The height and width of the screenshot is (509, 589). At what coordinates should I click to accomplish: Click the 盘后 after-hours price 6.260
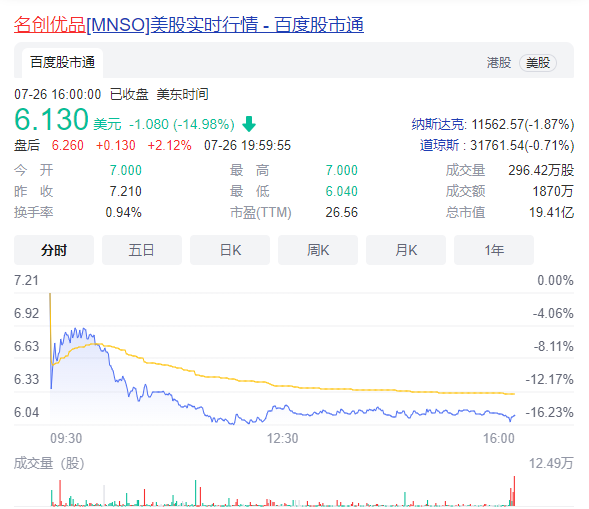pos(68,145)
